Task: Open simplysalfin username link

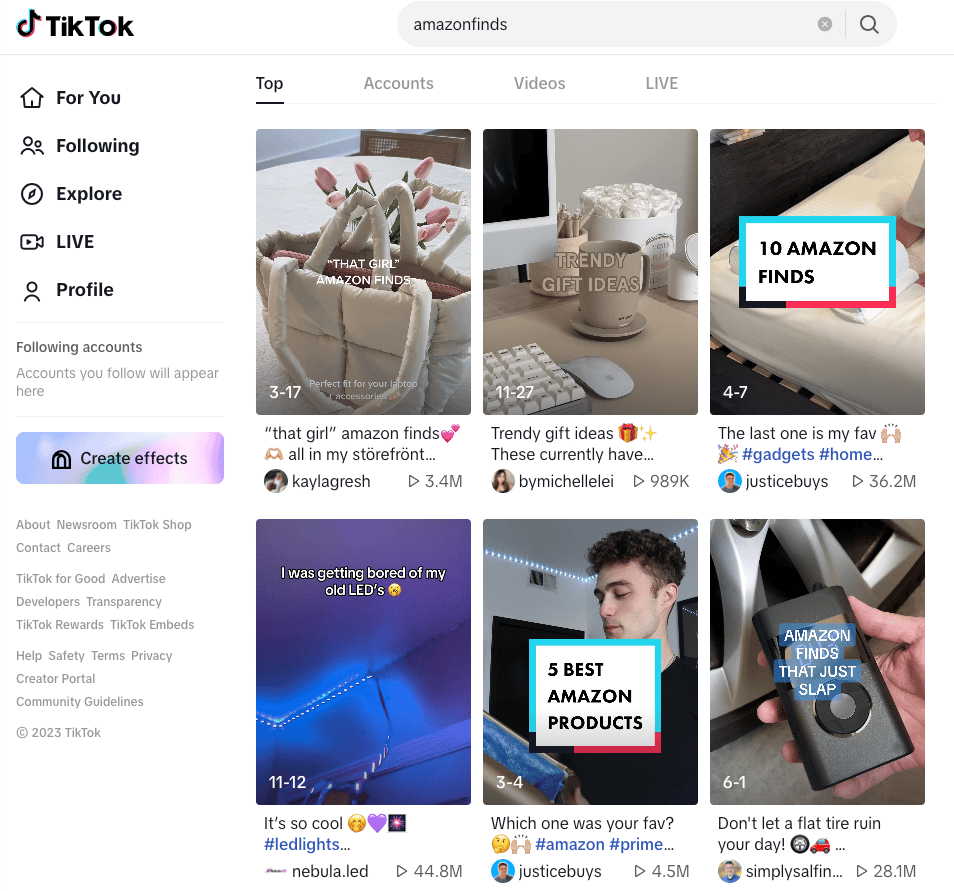Action: tap(794, 872)
